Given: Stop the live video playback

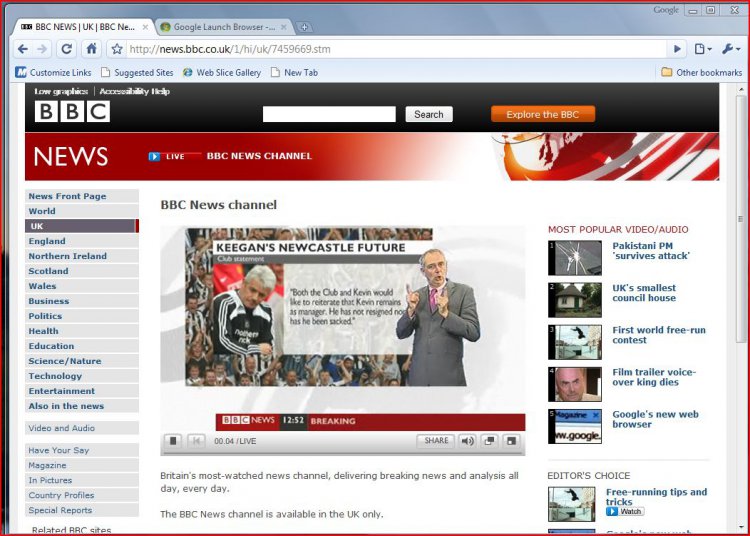Looking at the screenshot, I should [173, 440].
